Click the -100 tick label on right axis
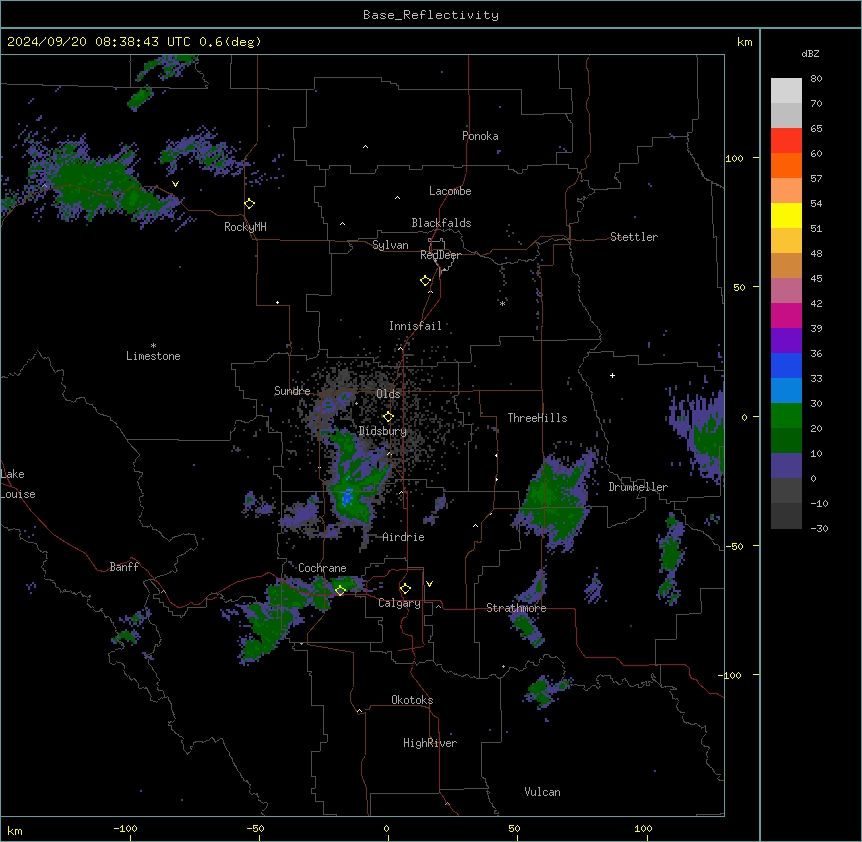862x842 pixels. [730, 675]
